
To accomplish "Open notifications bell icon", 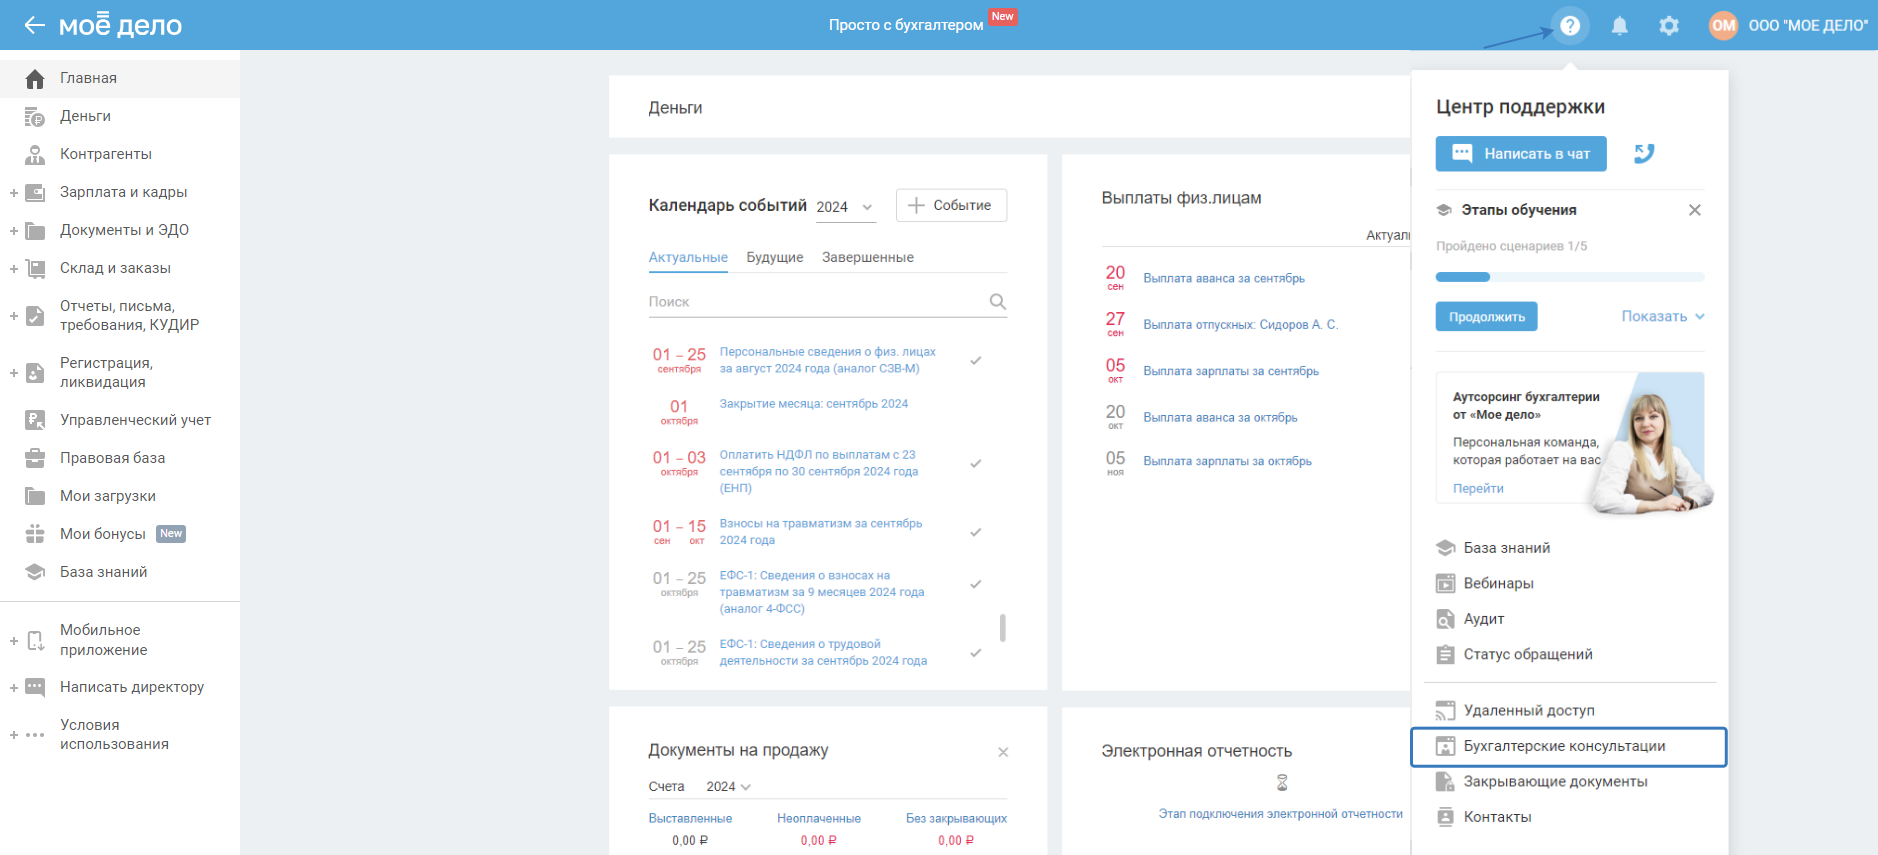I will point(1620,26).
